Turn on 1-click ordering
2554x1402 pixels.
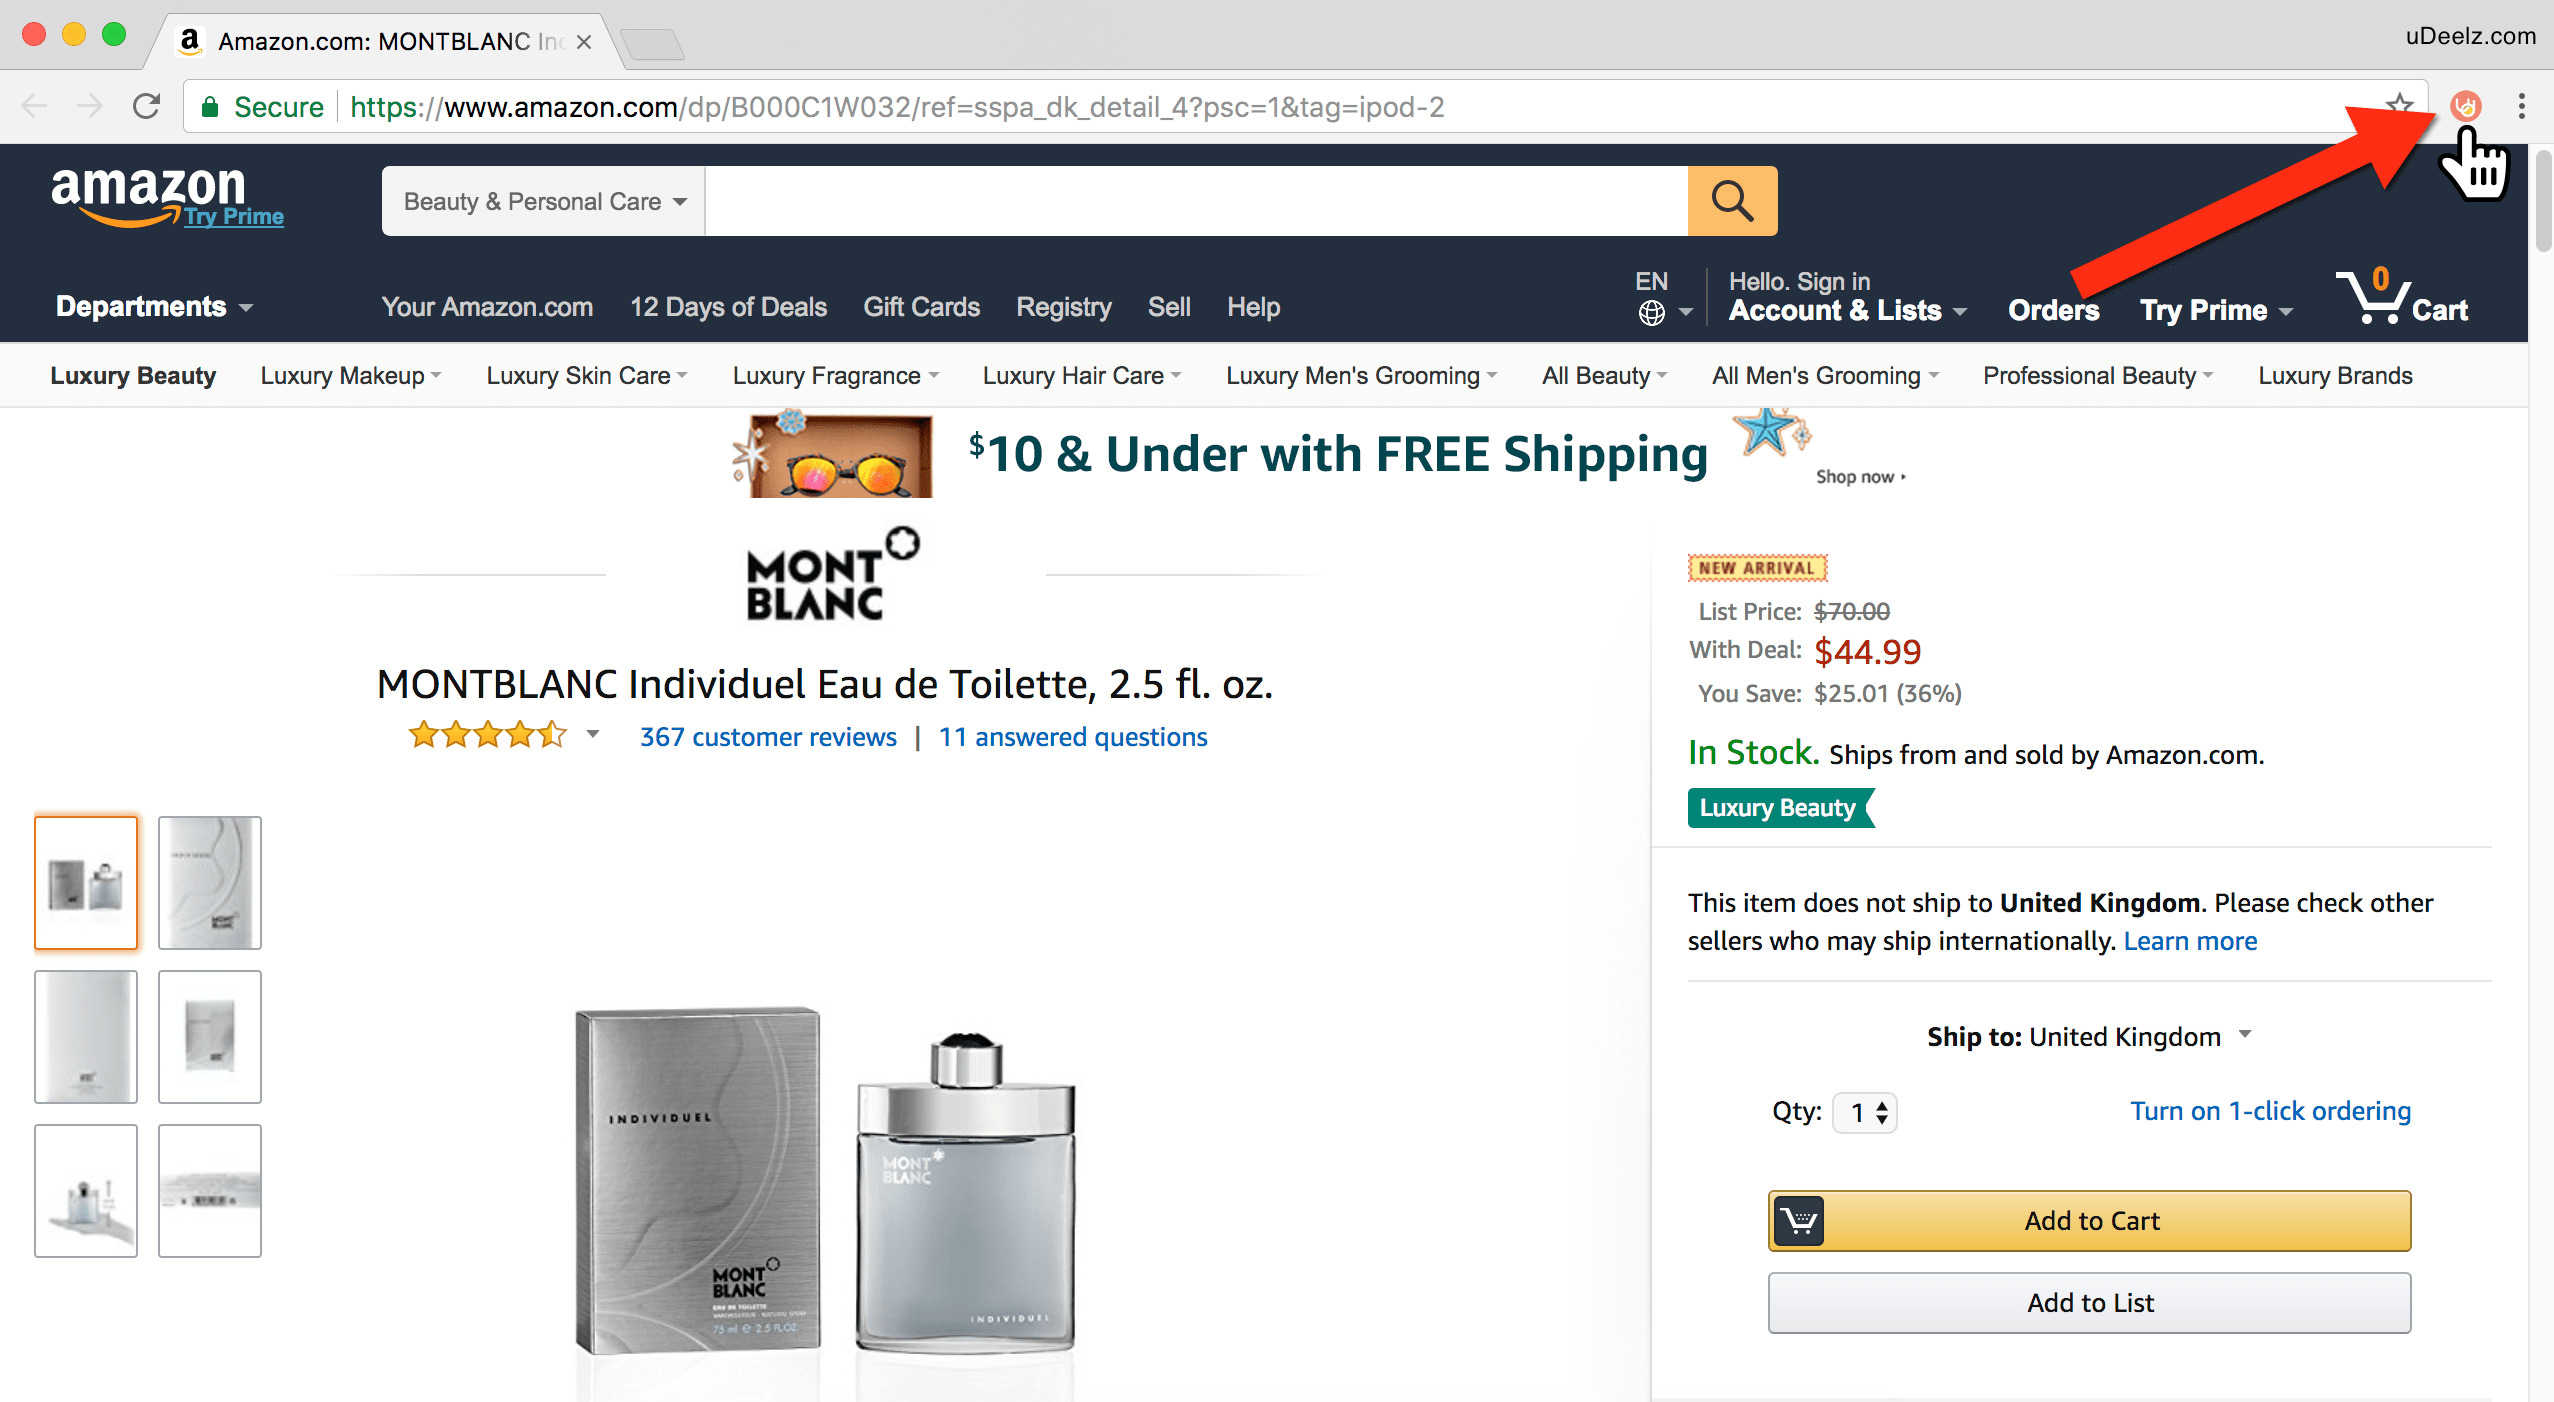(x=2270, y=1111)
